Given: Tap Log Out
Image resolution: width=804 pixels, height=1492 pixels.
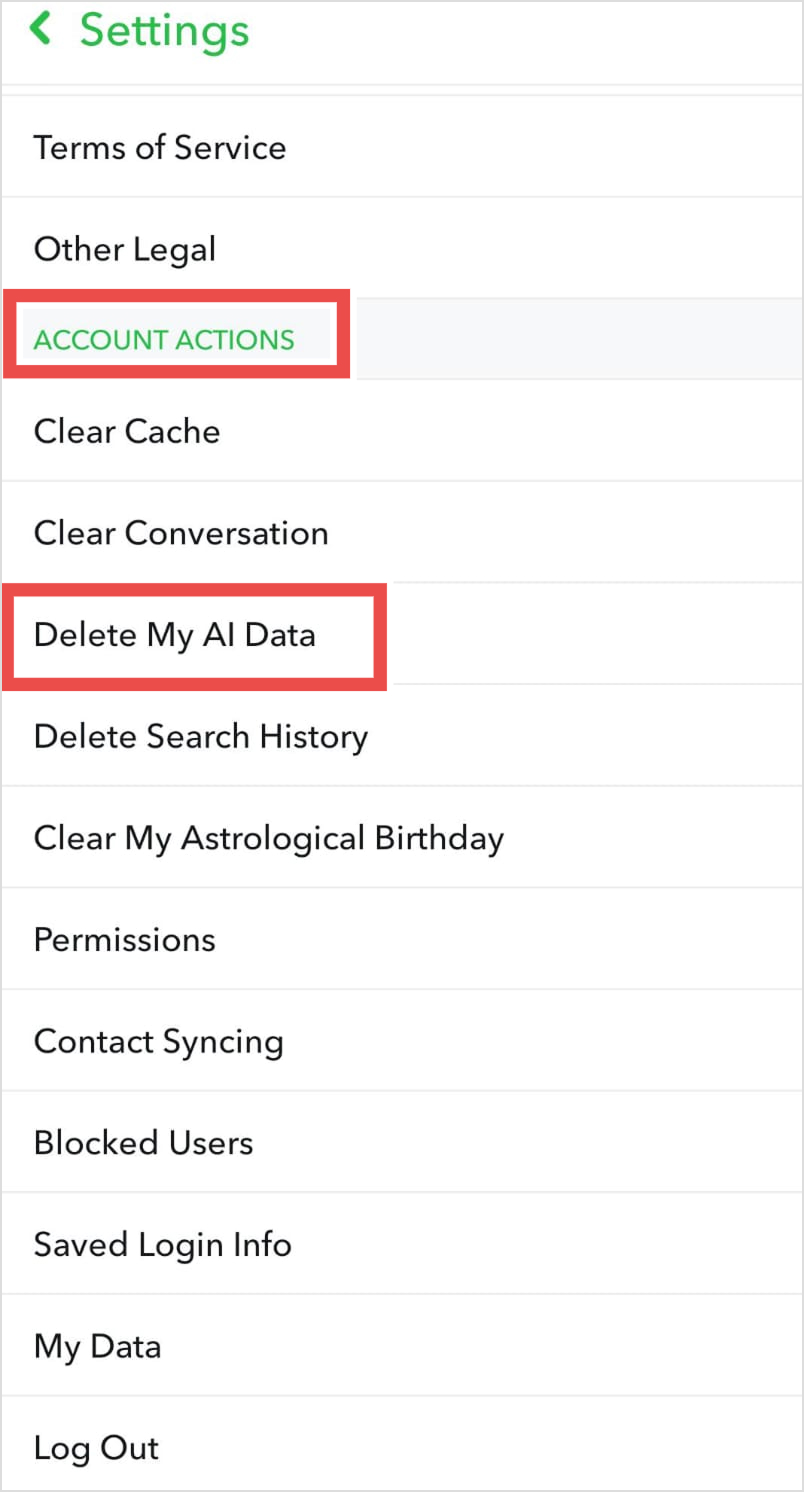Looking at the screenshot, I should pyautogui.click(x=96, y=1447).
